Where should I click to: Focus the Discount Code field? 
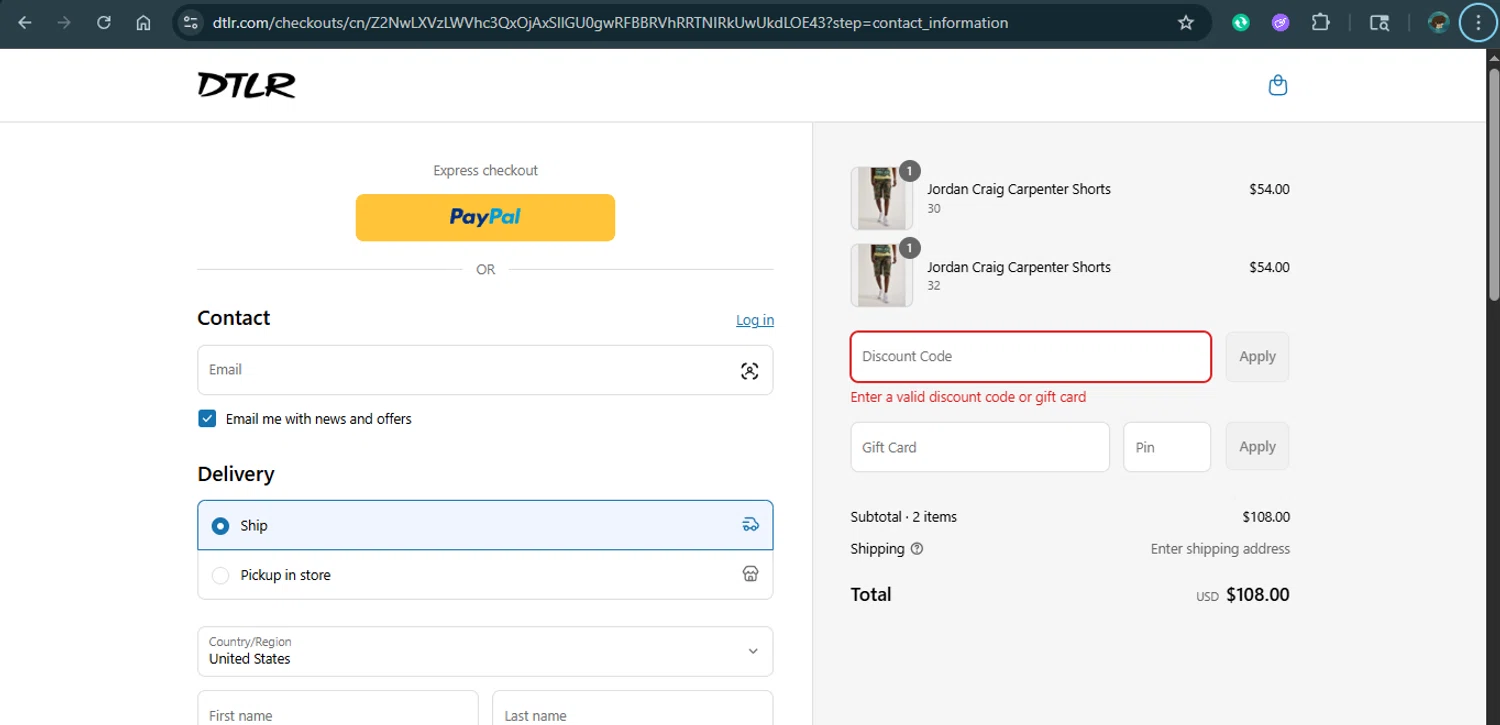click(1031, 356)
